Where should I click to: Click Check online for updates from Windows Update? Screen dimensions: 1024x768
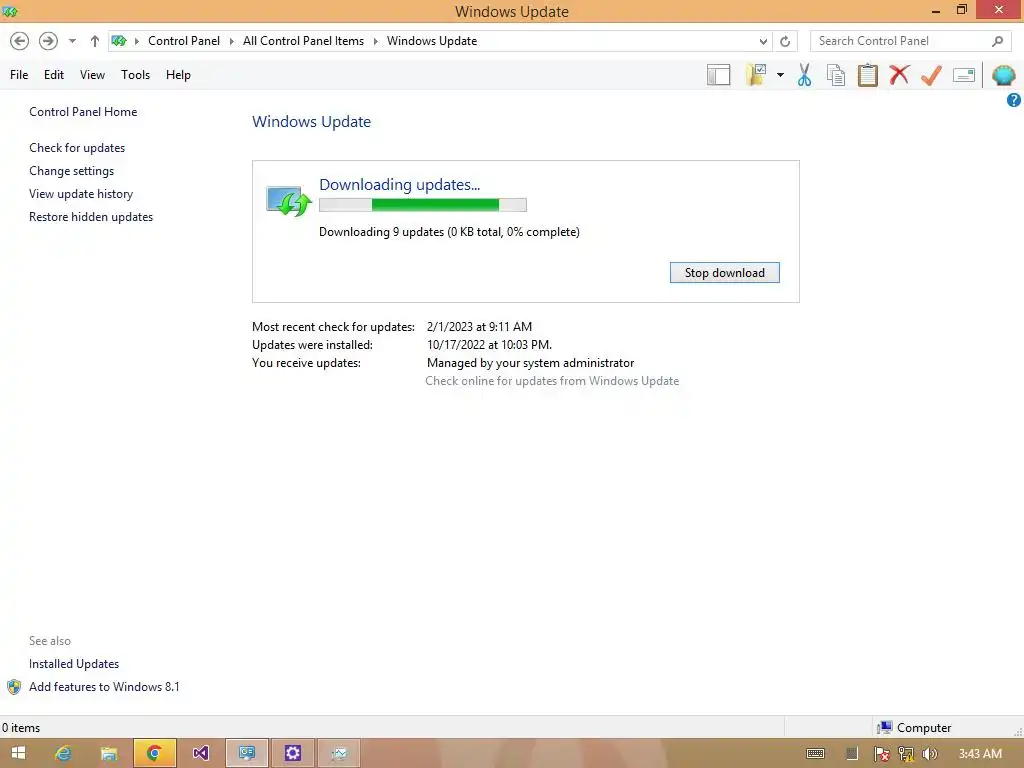(x=552, y=381)
